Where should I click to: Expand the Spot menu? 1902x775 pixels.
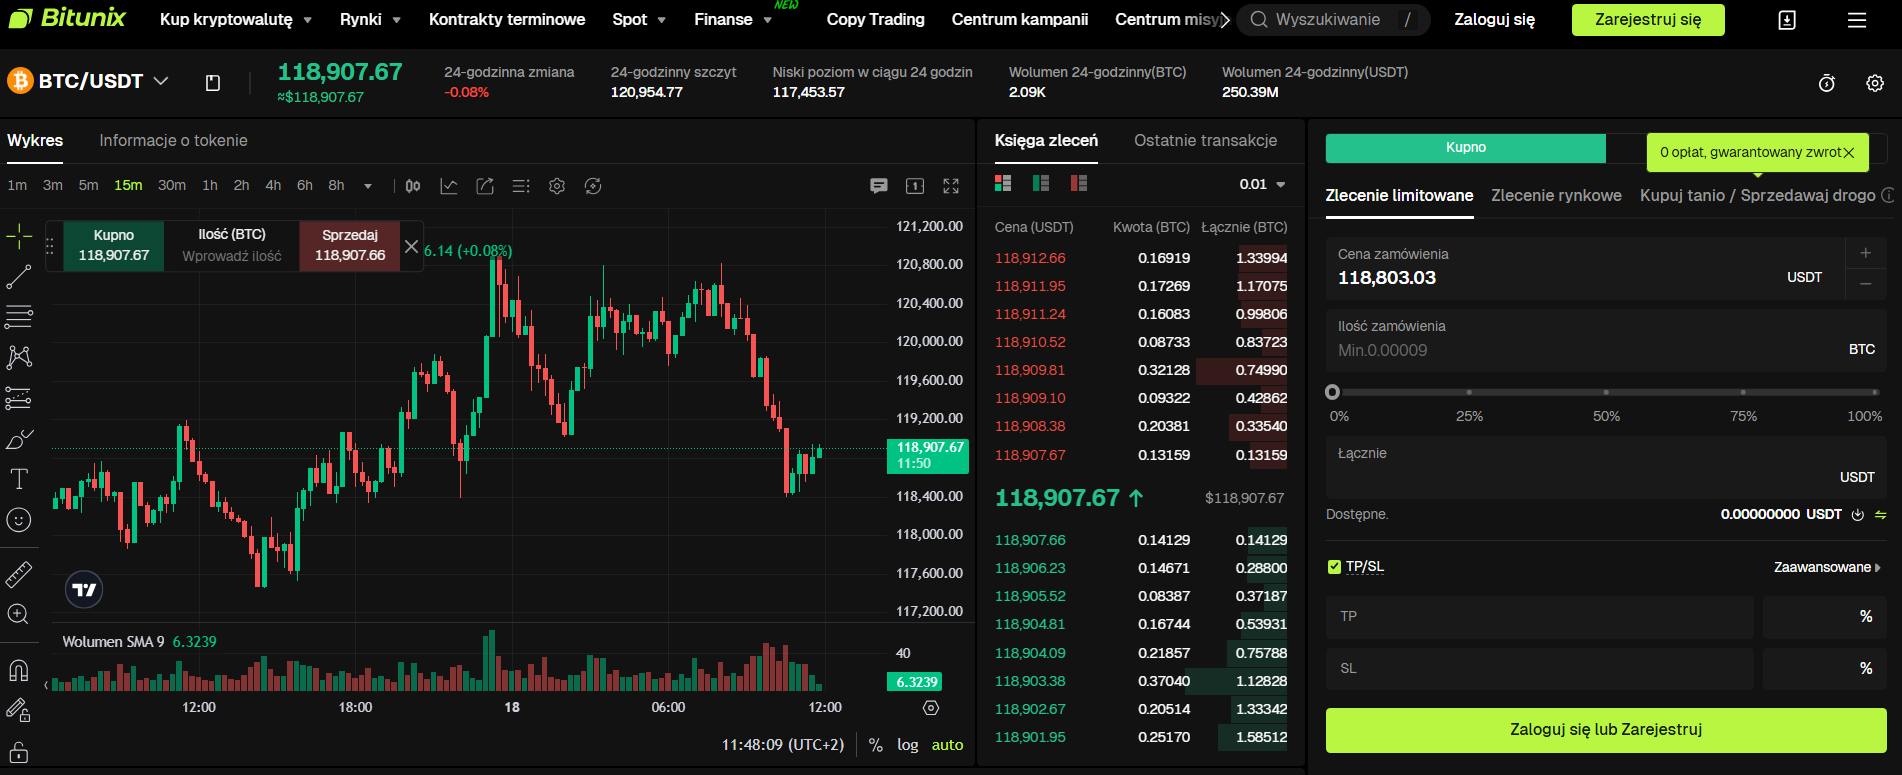point(639,20)
